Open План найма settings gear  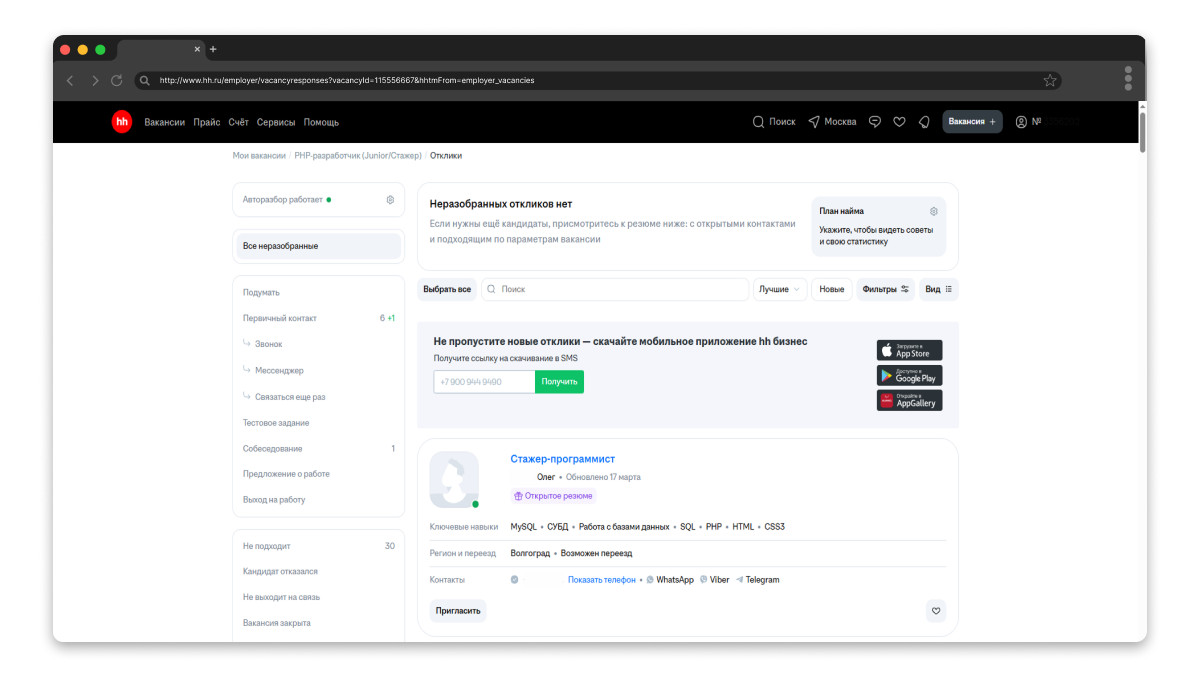click(933, 211)
